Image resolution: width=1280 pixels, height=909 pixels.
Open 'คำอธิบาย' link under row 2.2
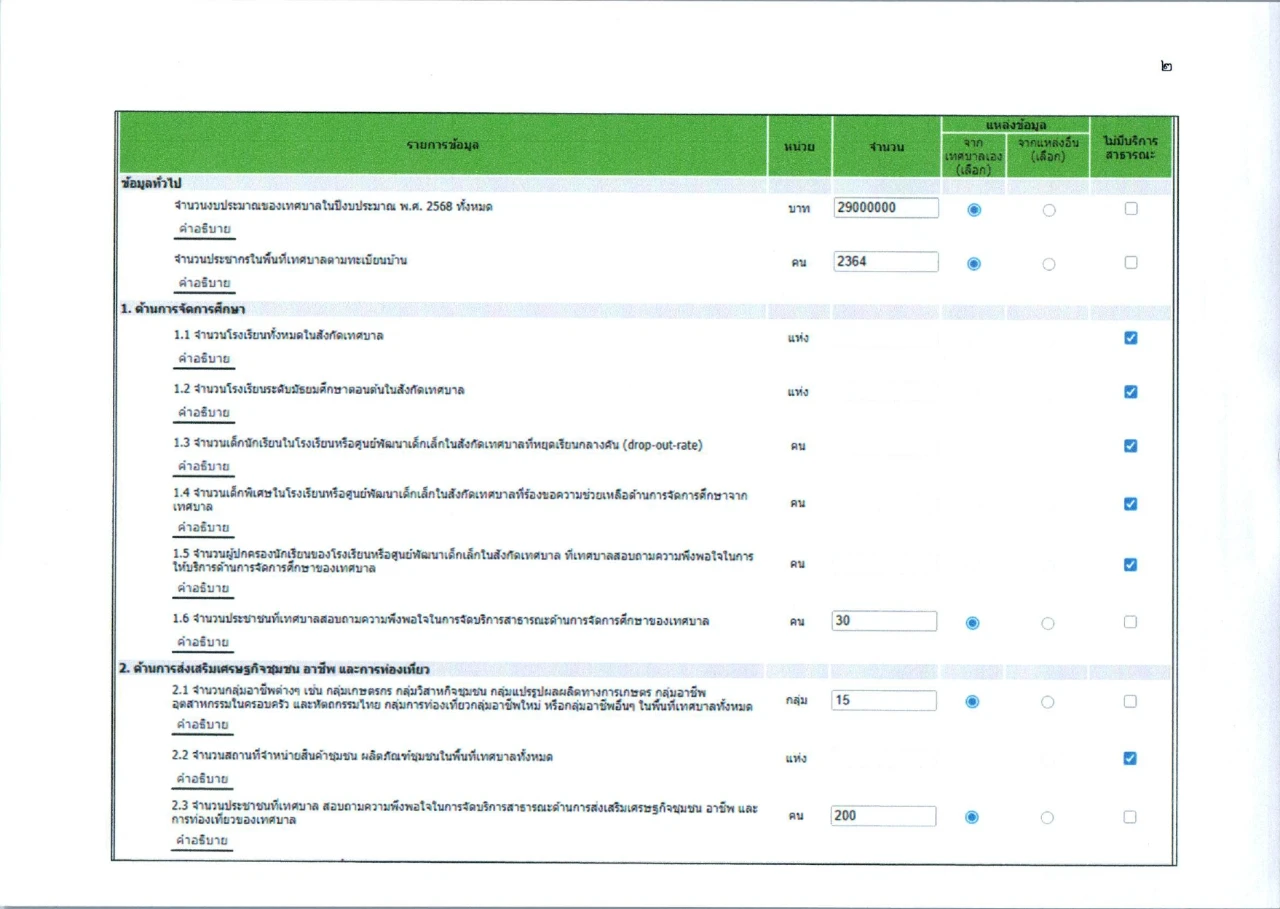[203, 778]
